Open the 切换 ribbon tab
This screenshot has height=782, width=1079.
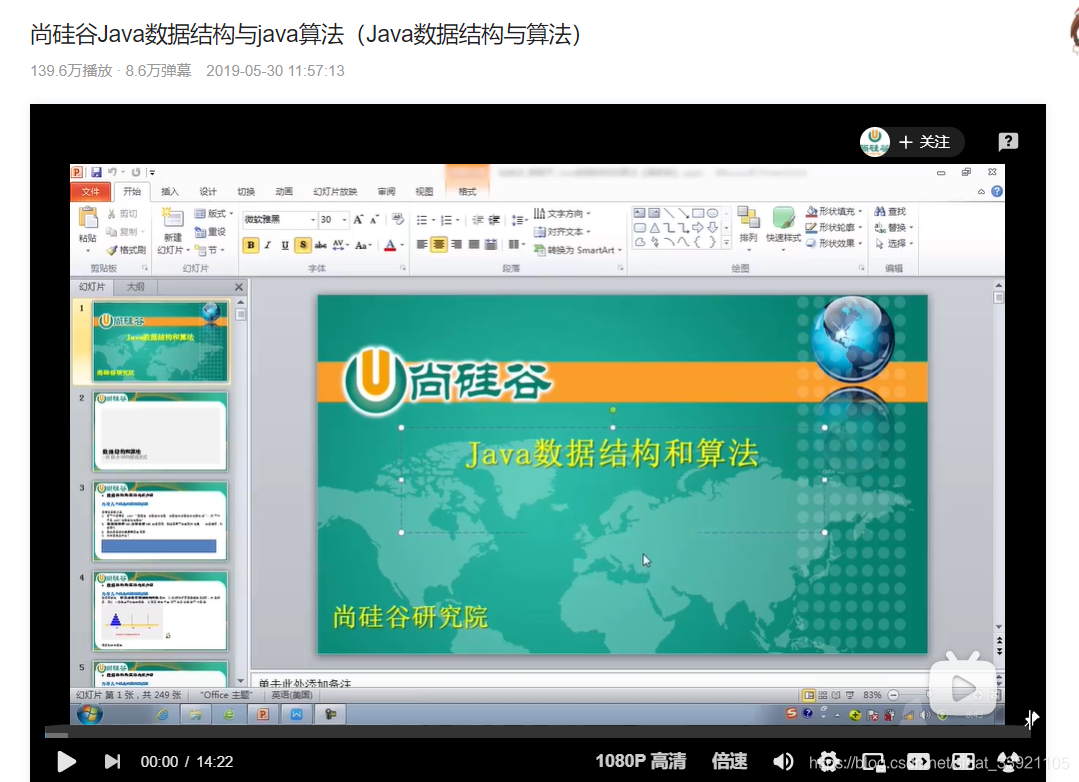click(246, 191)
